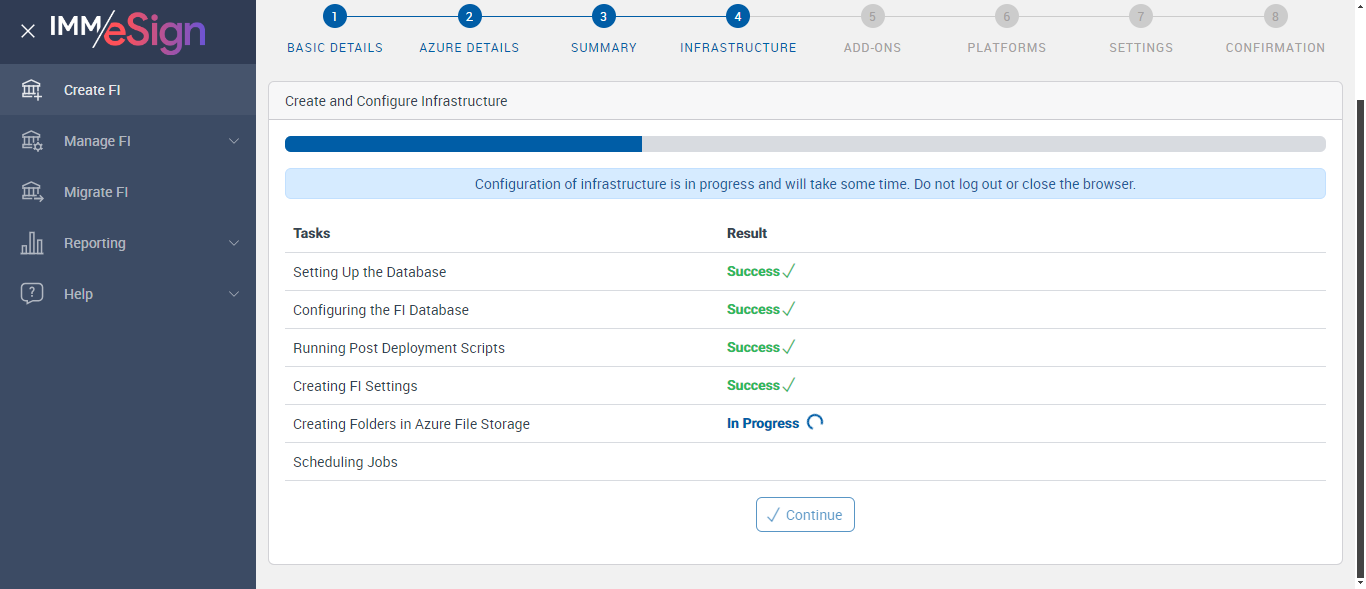Click the Create FI bank icon
The height and width of the screenshot is (589, 1366).
point(32,90)
